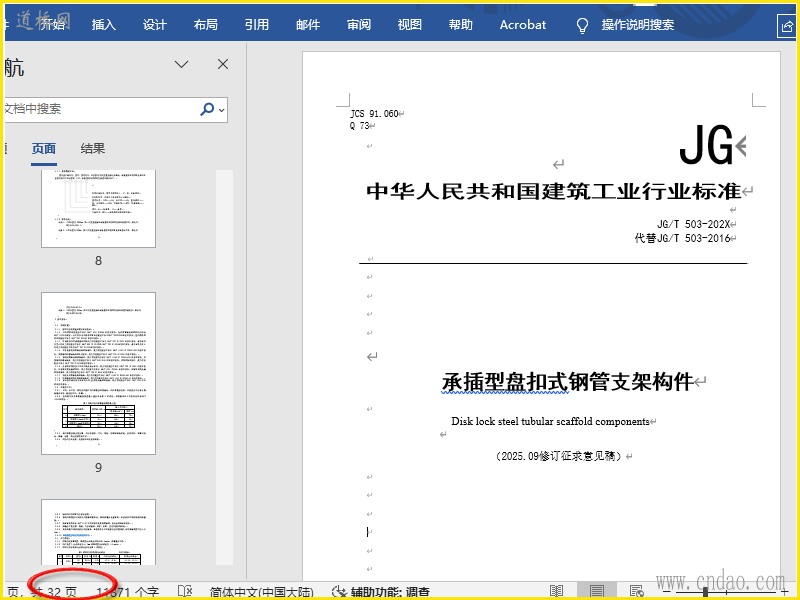Open navigation pane options chevron
The image size is (800, 600).
pyautogui.click(x=182, y=64)
